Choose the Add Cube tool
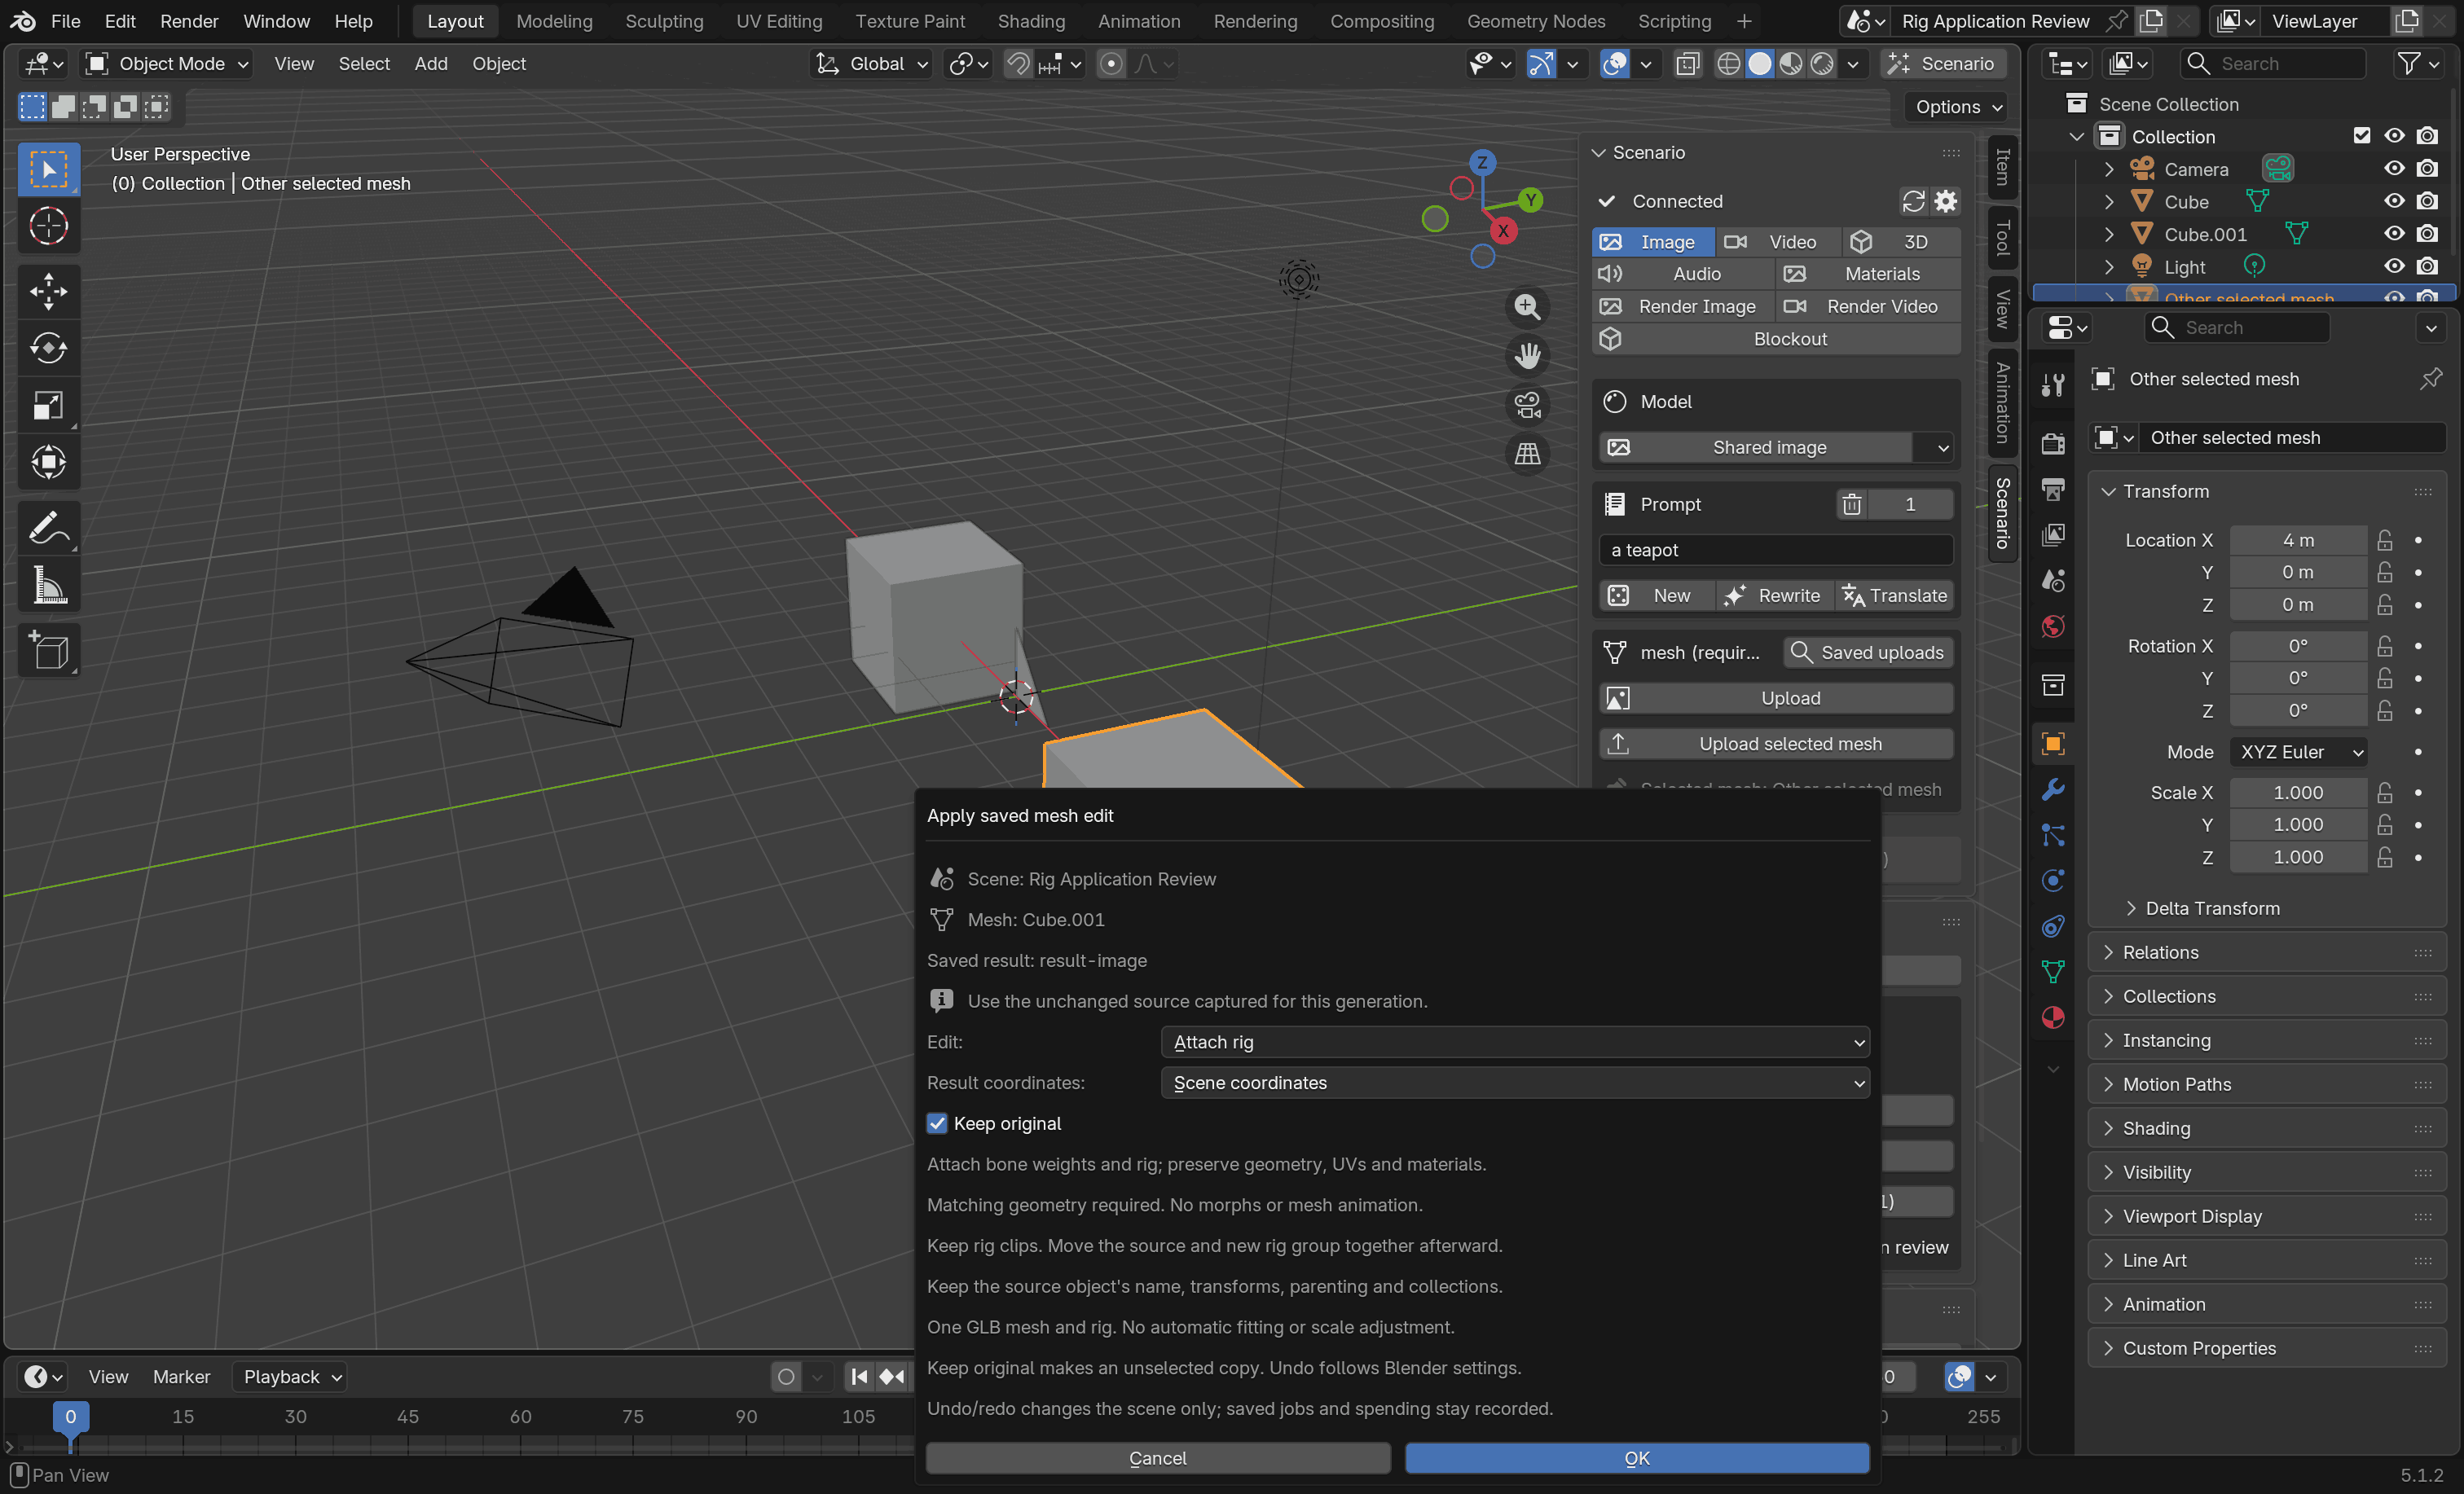2464x1494 pixels. [x=48, y=651]
